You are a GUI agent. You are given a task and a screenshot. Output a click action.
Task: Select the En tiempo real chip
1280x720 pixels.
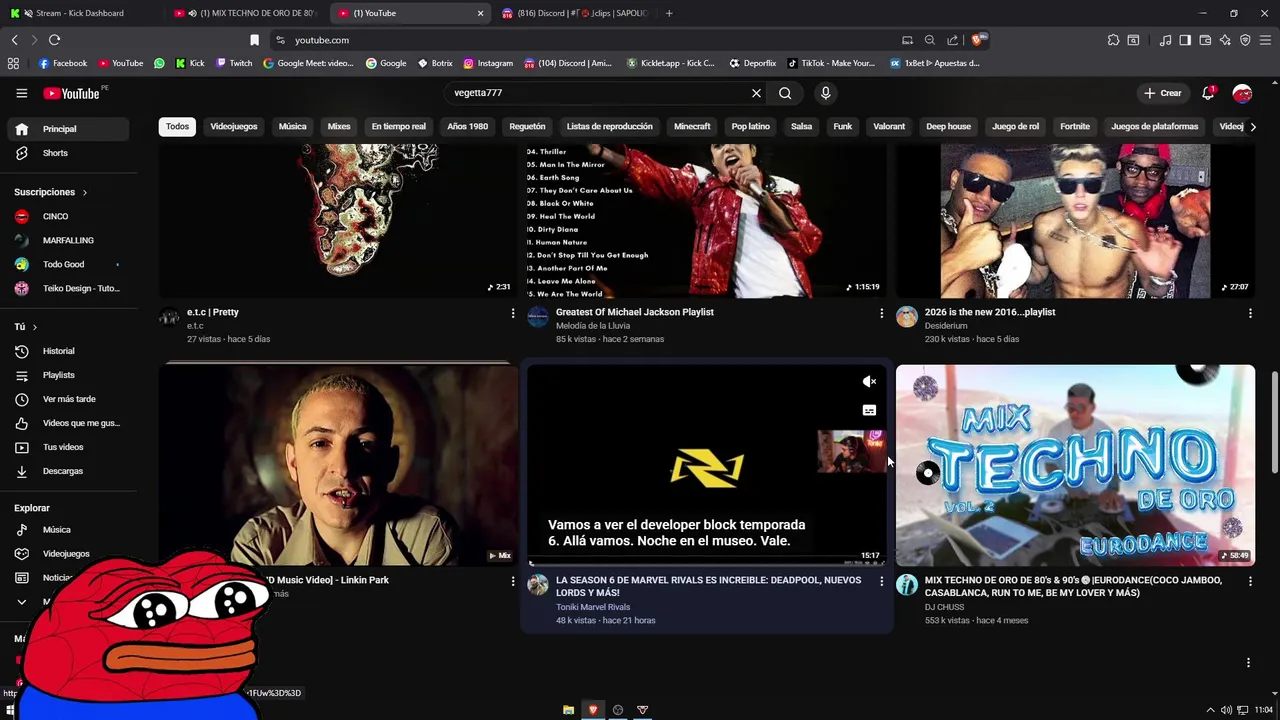(398, 127)
